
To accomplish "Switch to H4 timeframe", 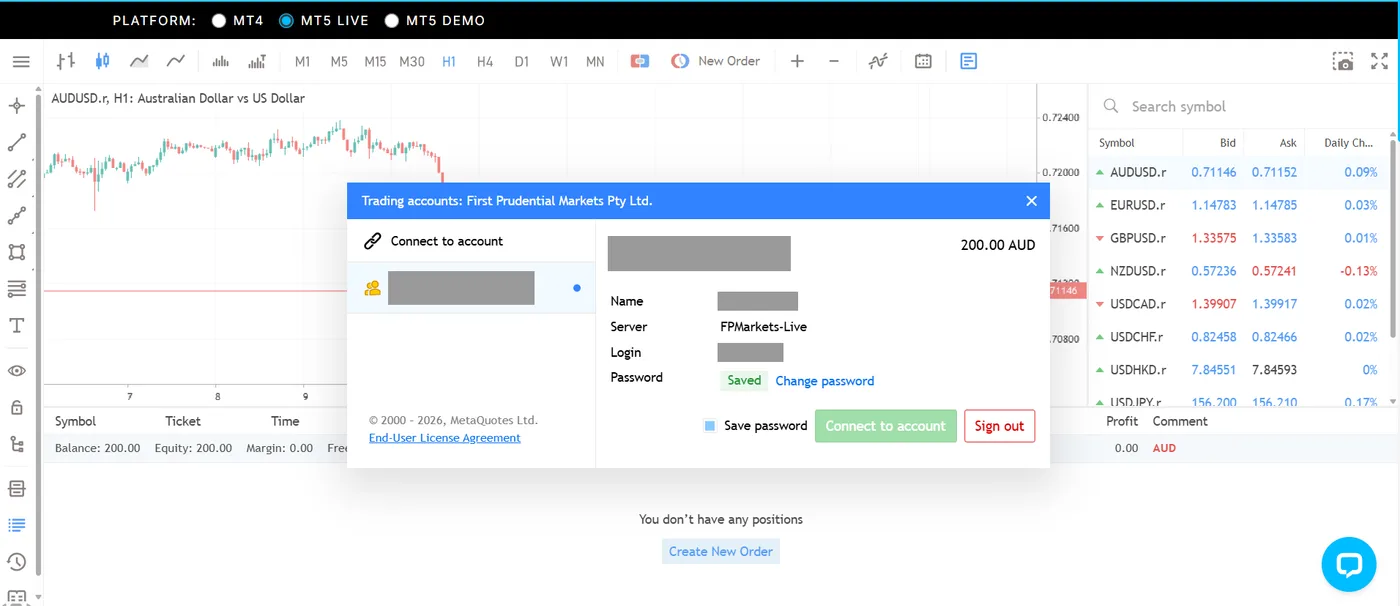I will tap(485, 61).
